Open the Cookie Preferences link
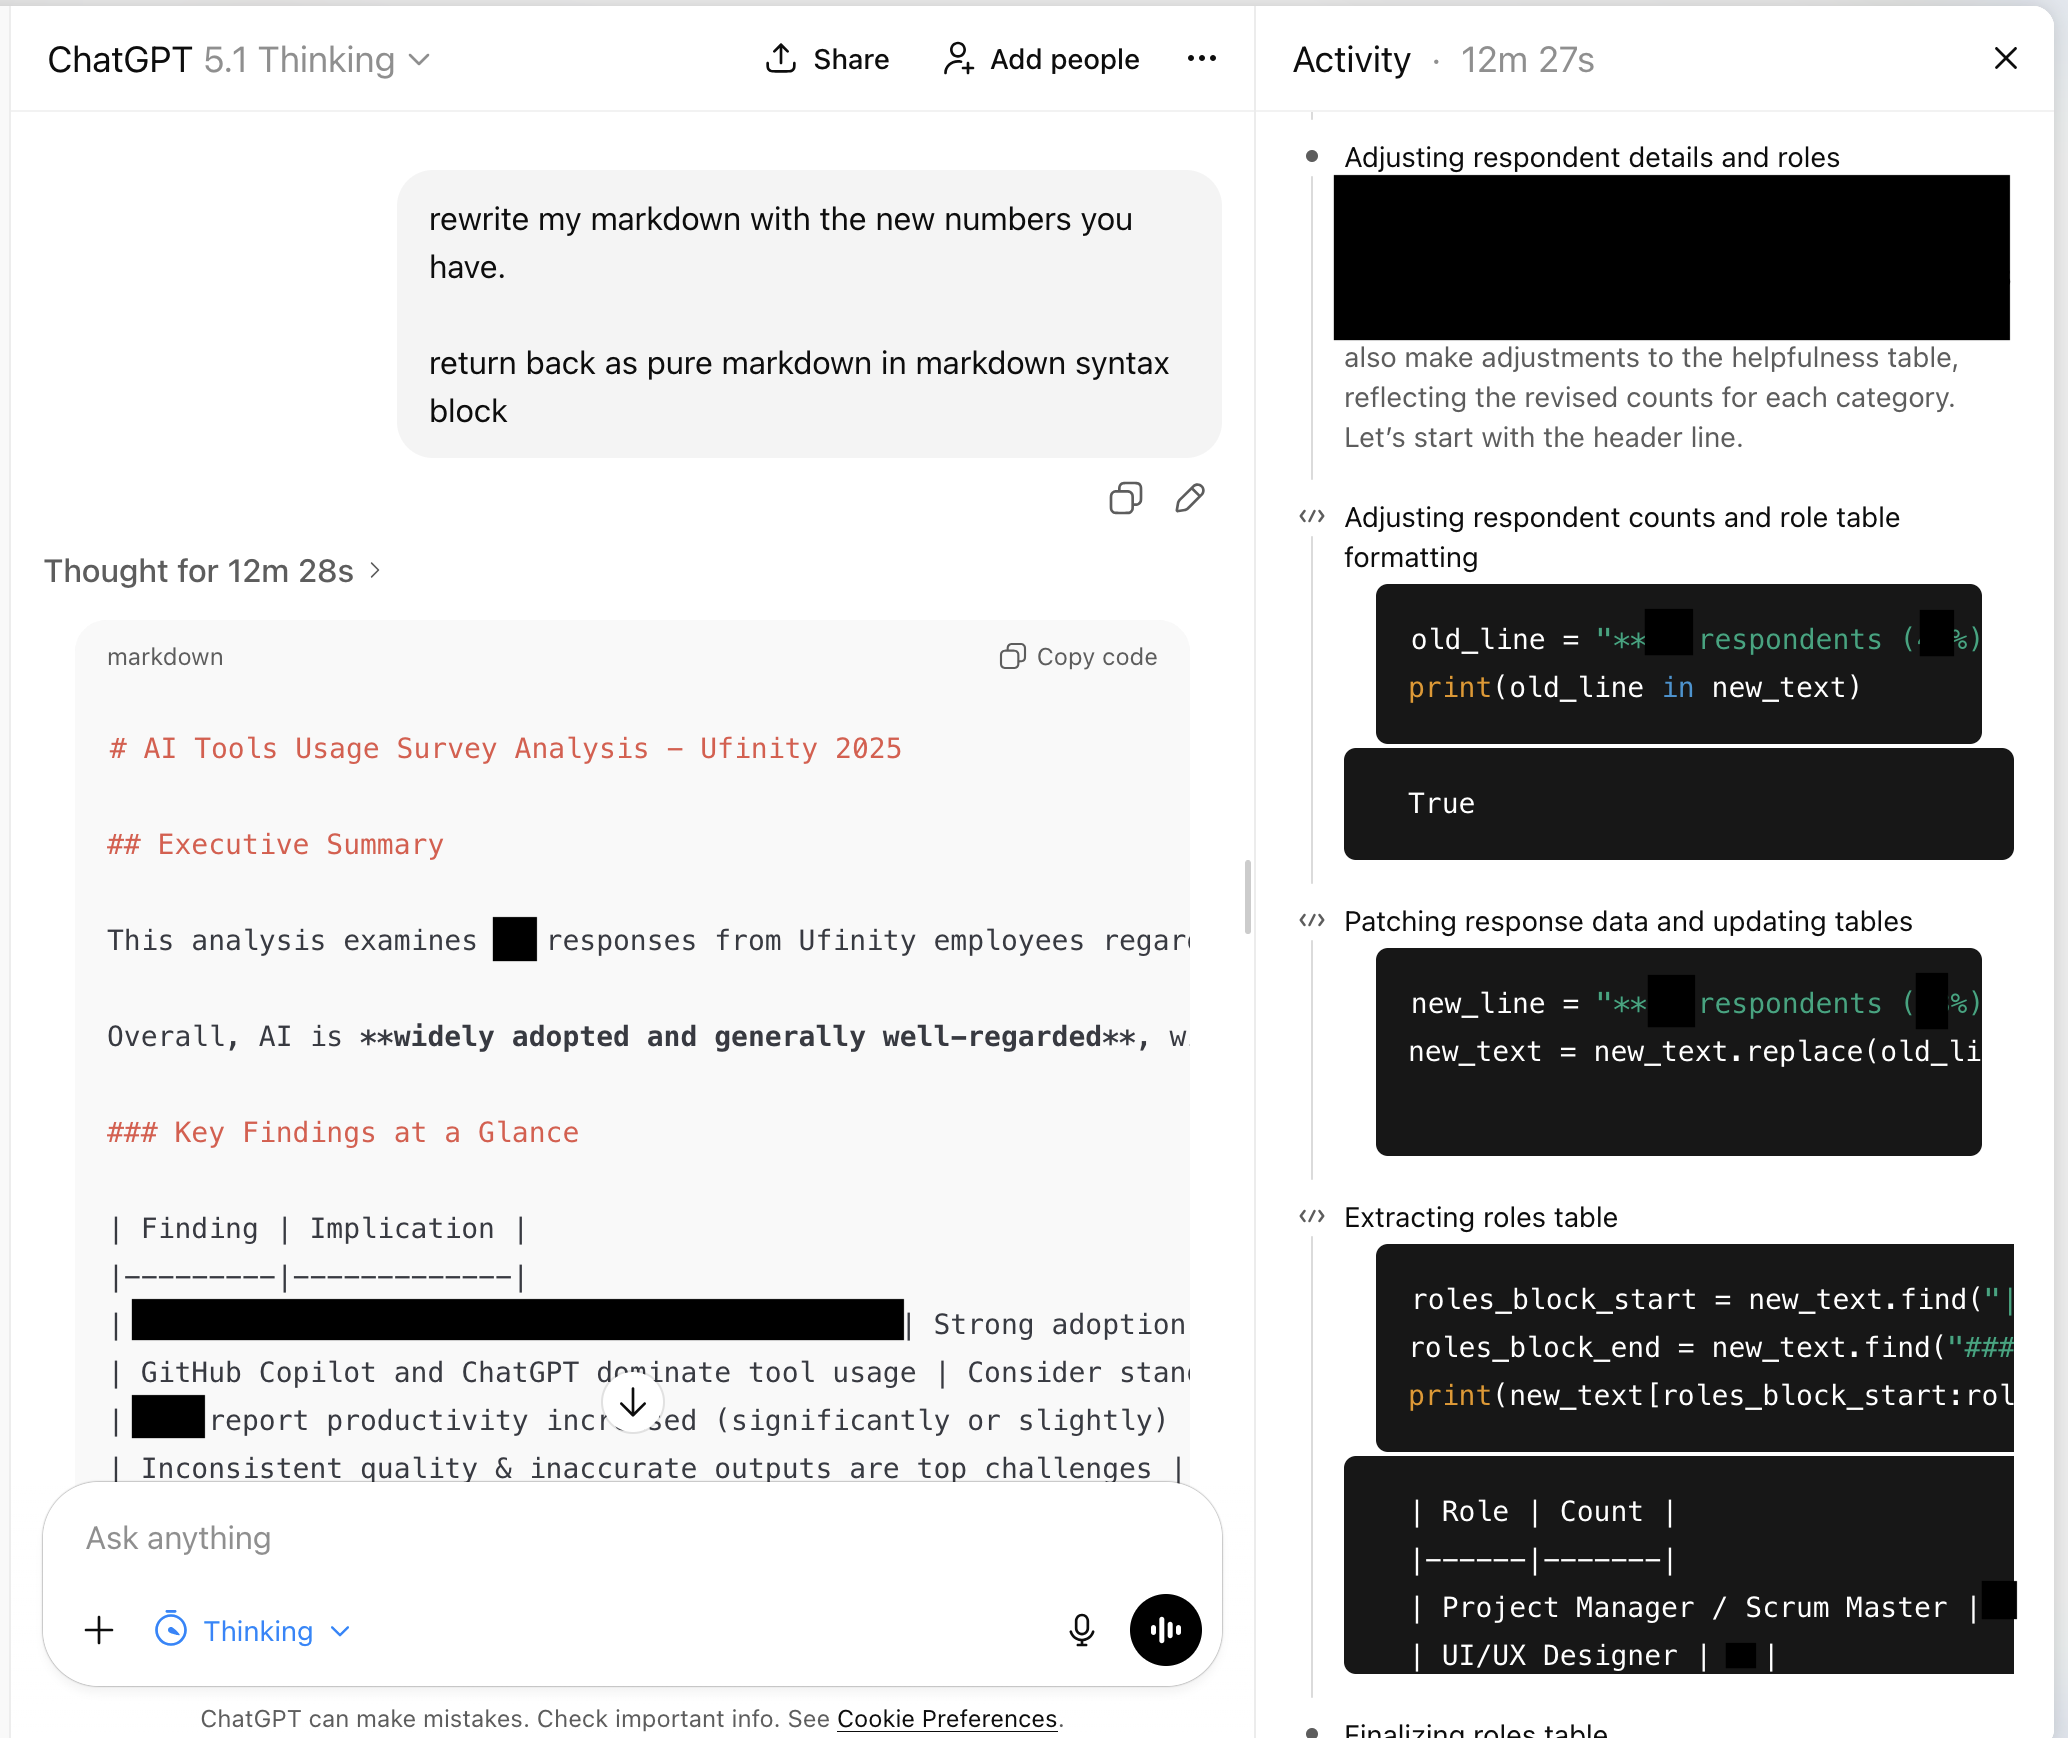Viewport: 2068px width, 1738px height. coord(946,1718)
